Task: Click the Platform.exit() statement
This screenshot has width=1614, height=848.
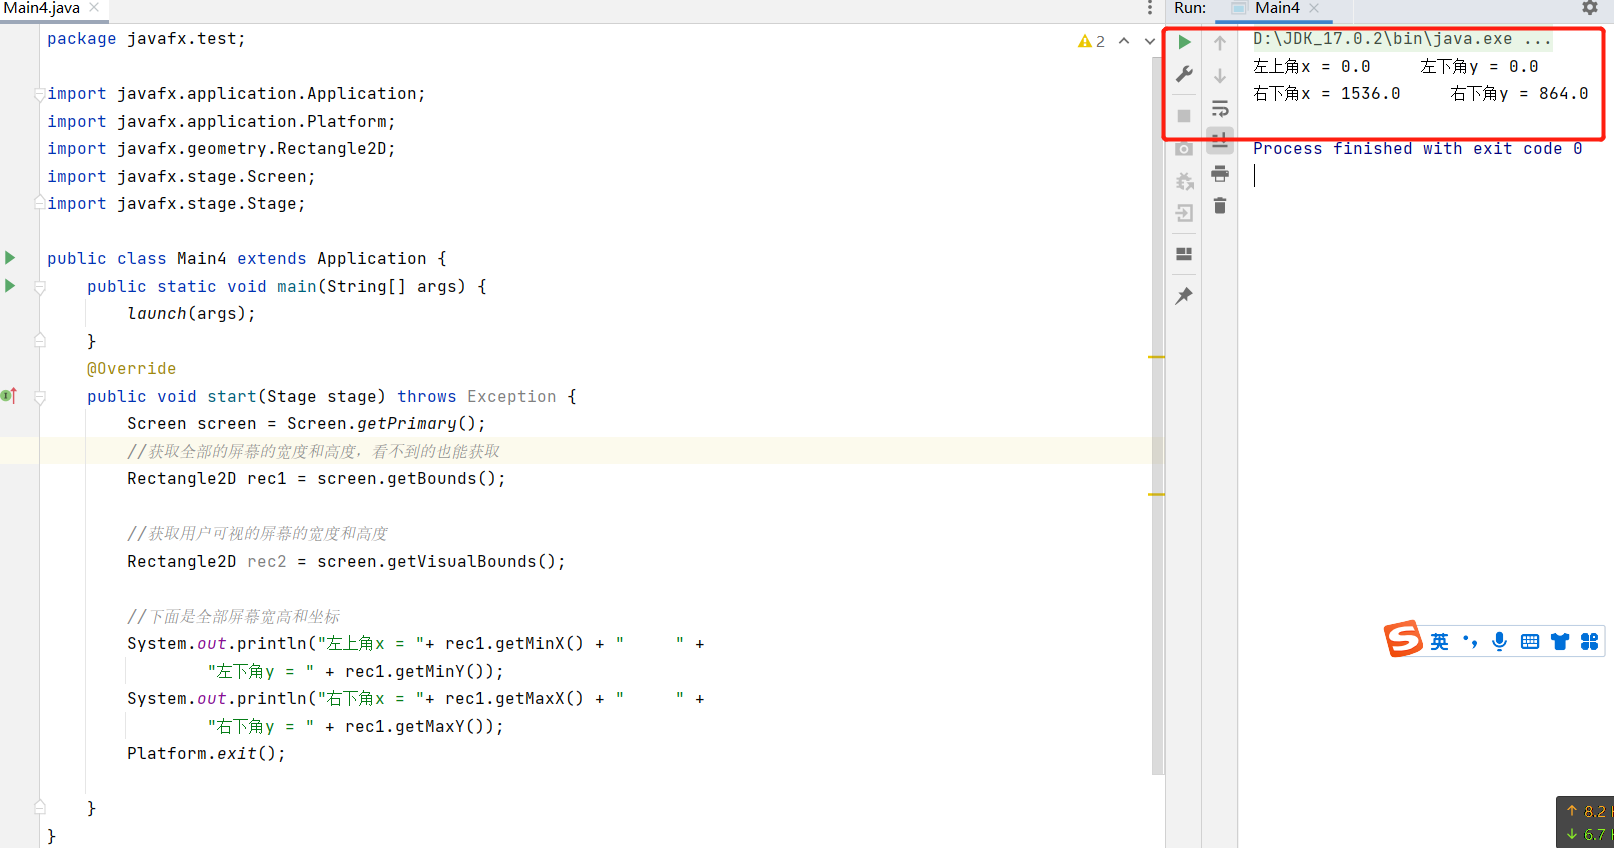Action: coord(206,754)
